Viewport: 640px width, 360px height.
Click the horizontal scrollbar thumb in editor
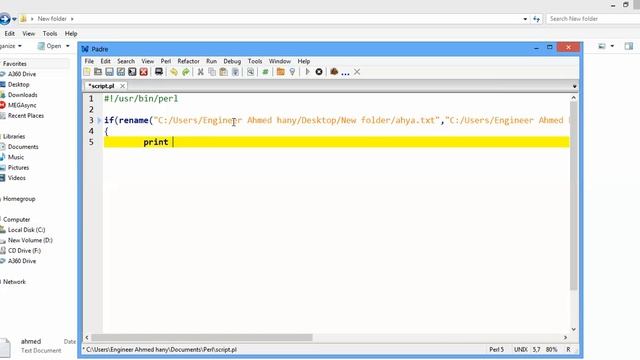click(202, 338)
